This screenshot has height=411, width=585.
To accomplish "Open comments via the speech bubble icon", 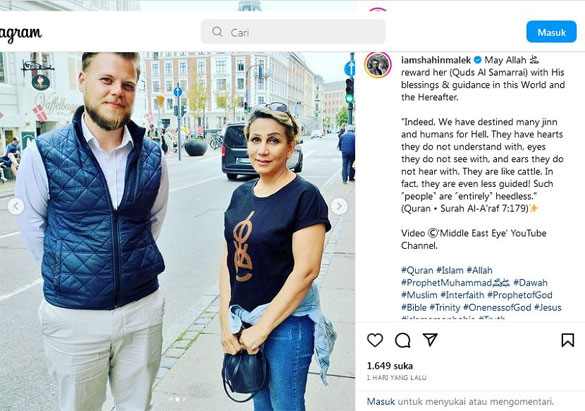I will 403,340.
